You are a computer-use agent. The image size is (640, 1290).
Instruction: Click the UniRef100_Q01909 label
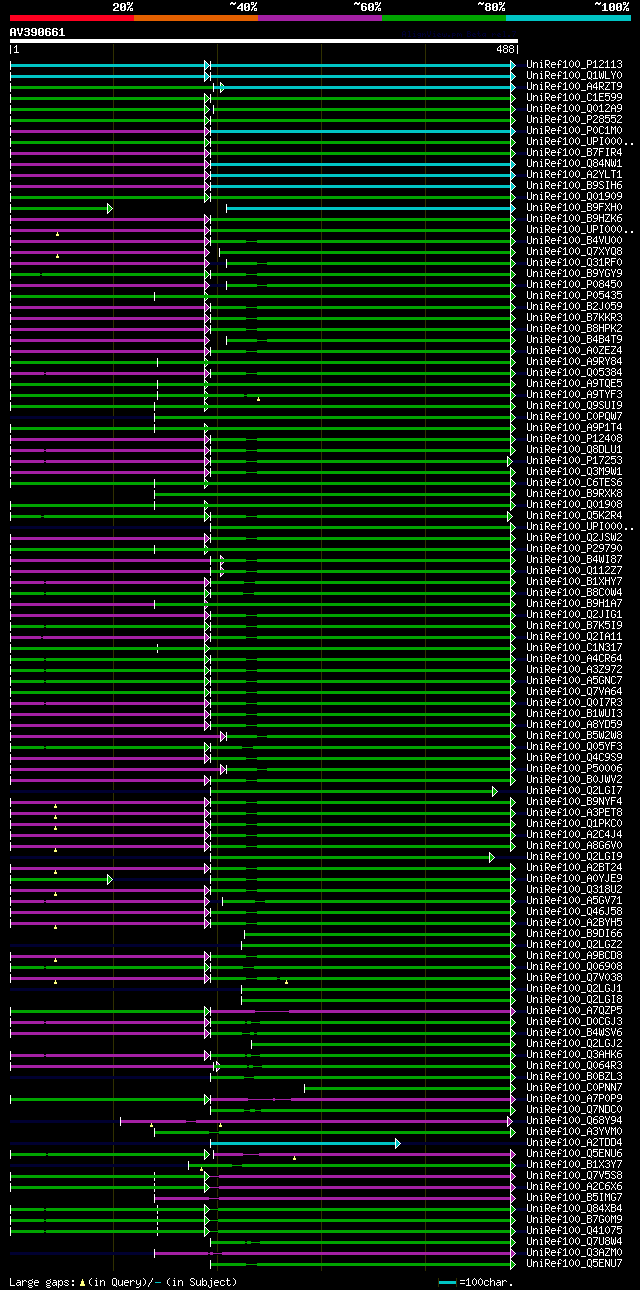[x=574, y=196]
